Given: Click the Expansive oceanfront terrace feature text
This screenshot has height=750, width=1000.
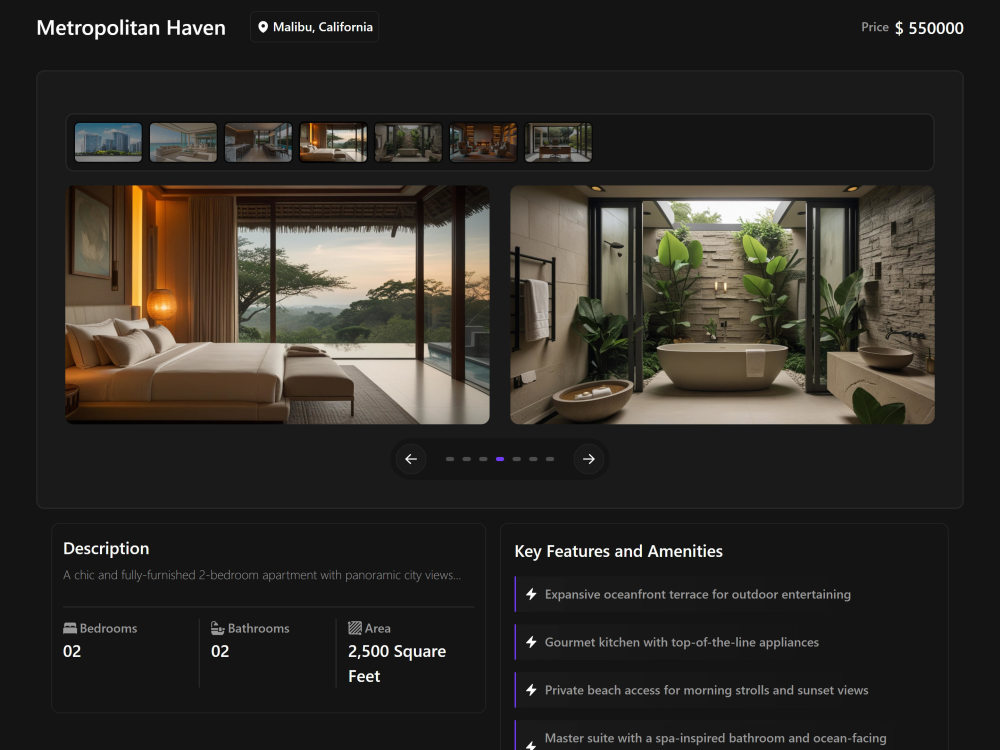Looking at the screenshot, I should 698,594.
